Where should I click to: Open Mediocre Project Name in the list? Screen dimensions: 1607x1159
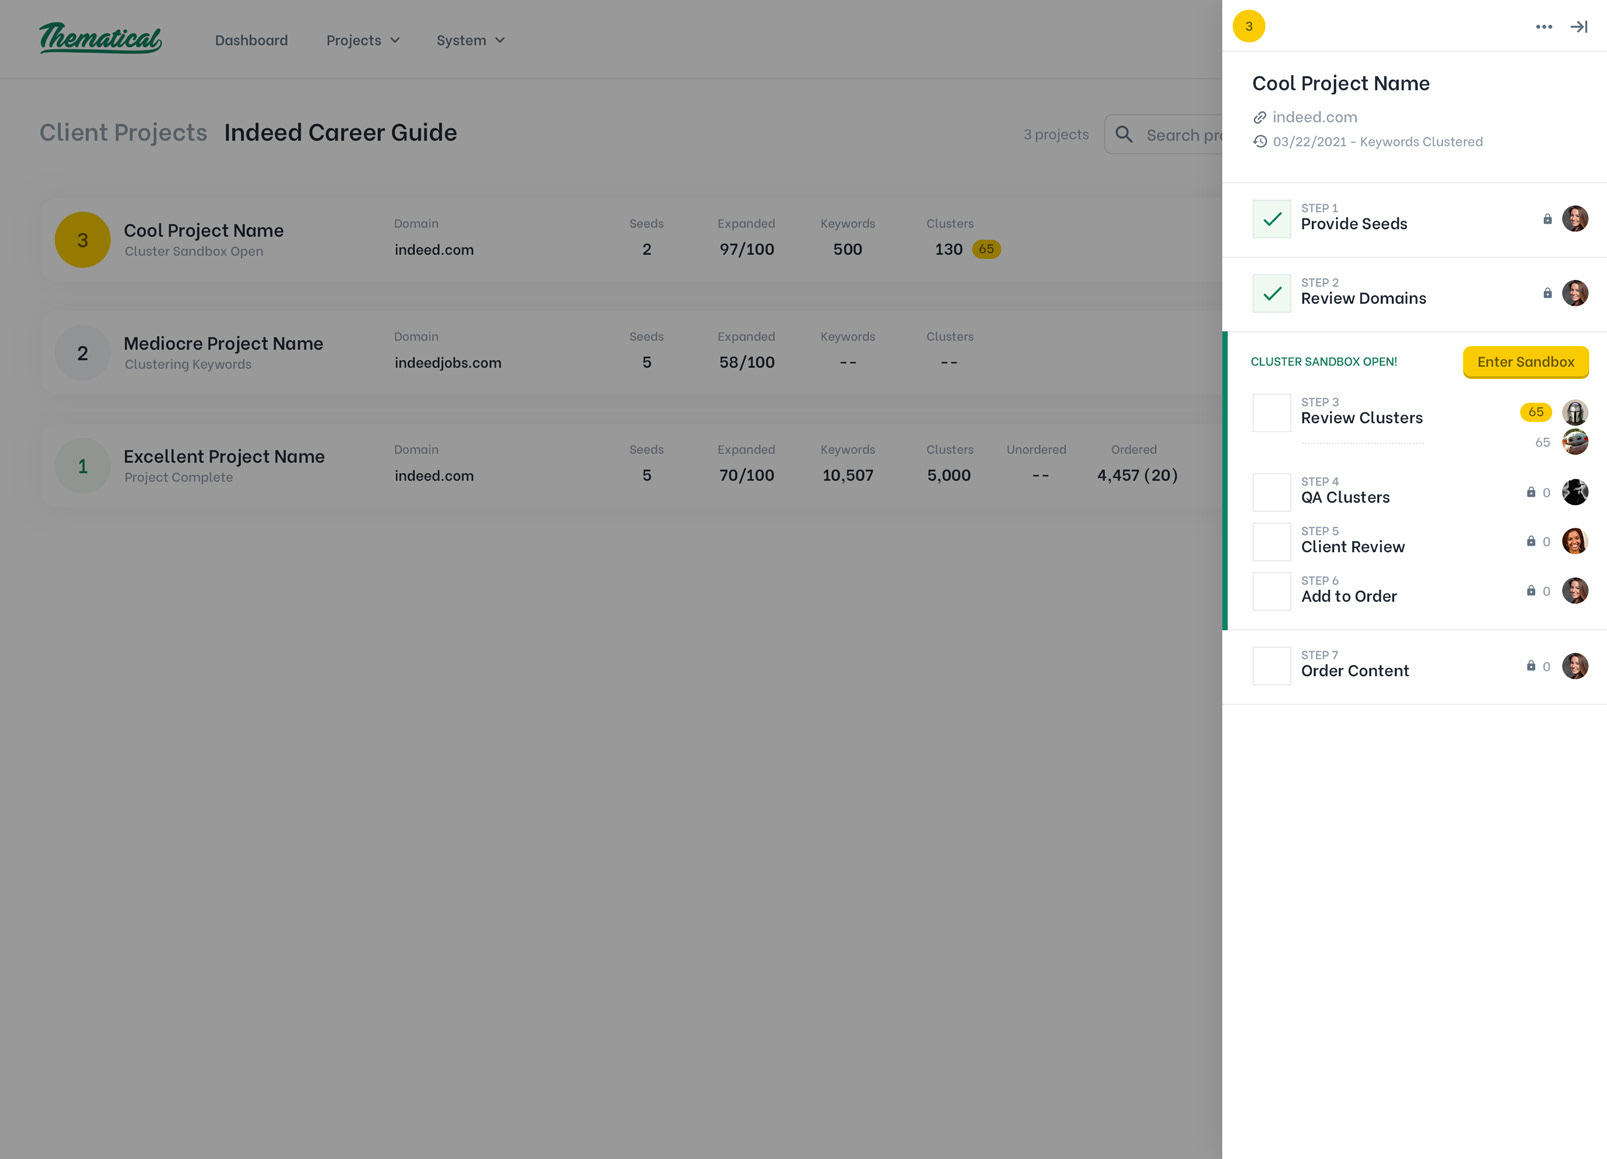[223, 343]
